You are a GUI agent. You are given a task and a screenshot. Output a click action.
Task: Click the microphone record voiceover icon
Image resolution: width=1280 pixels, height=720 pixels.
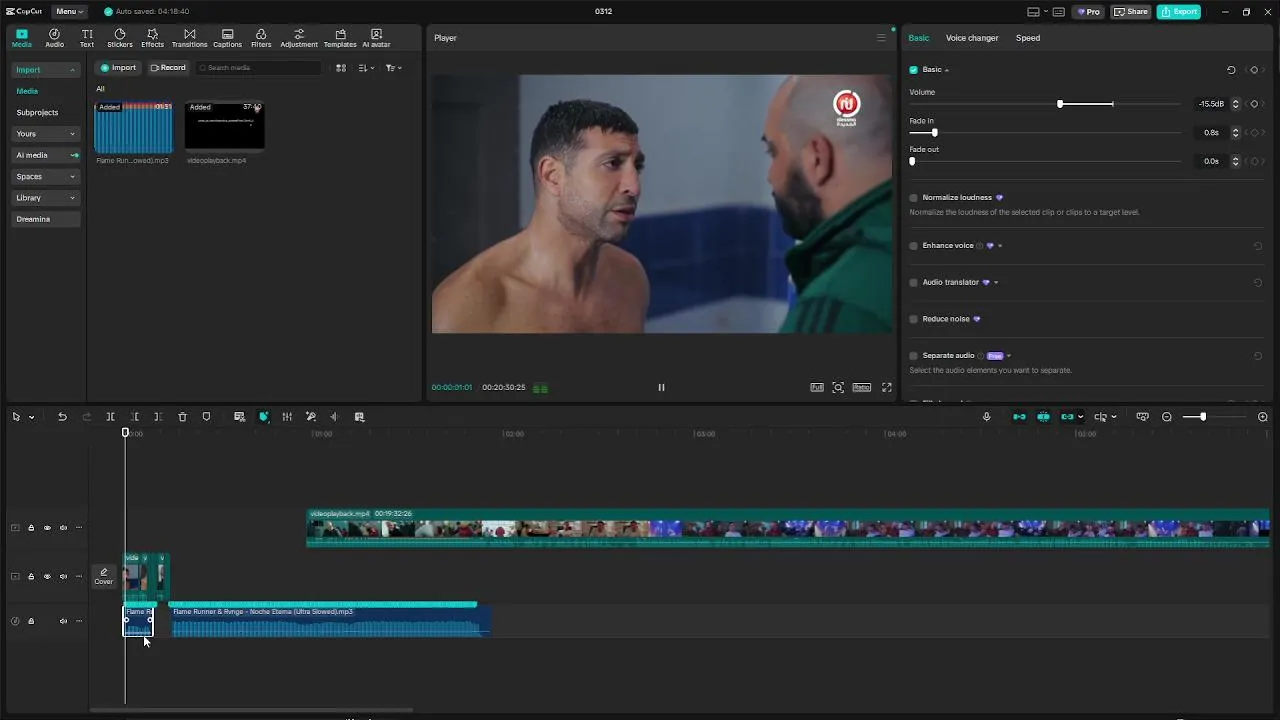(x=986, y=417)
